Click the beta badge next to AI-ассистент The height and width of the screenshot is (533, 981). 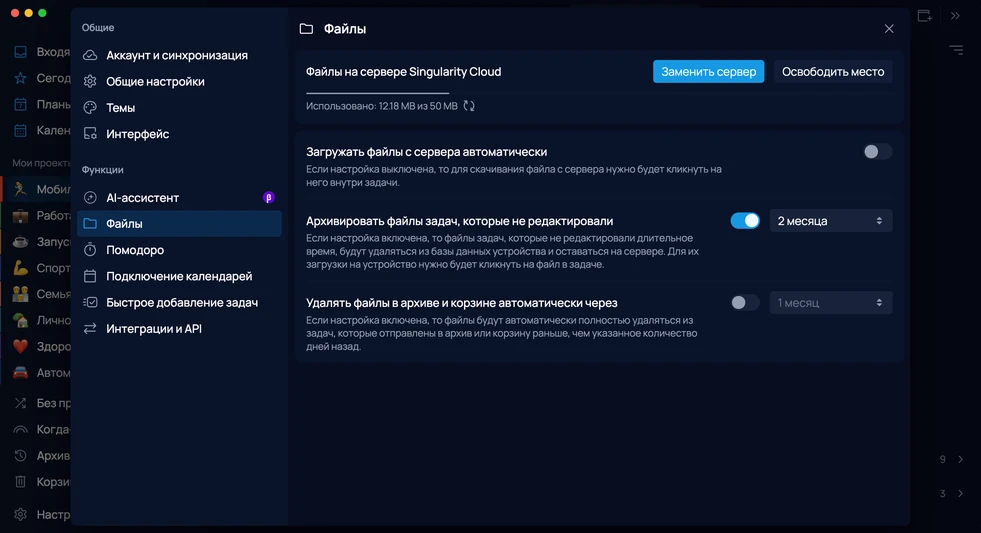point(268,198)
